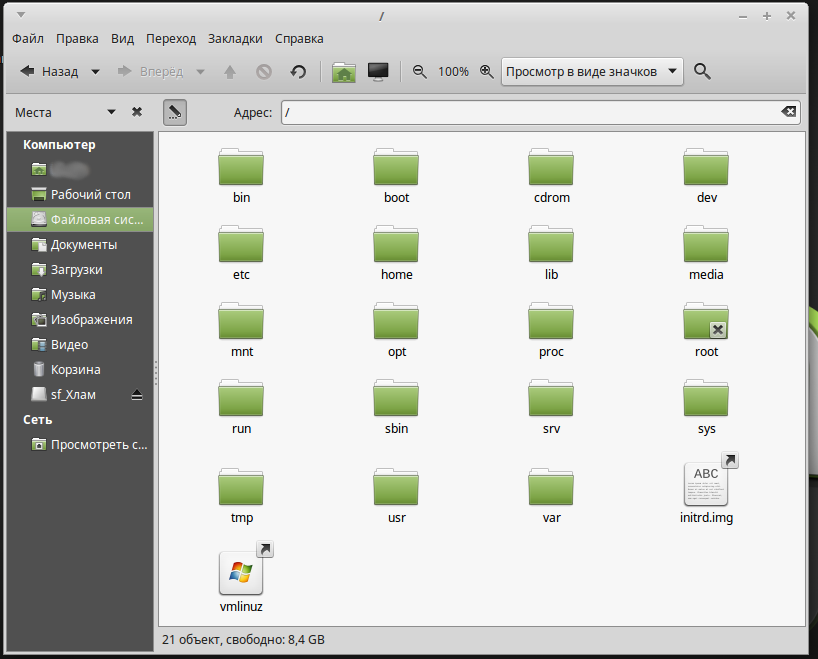818x659 pixels.
Task: Open the home folder toolbar icon
Action: coord(344,71)
